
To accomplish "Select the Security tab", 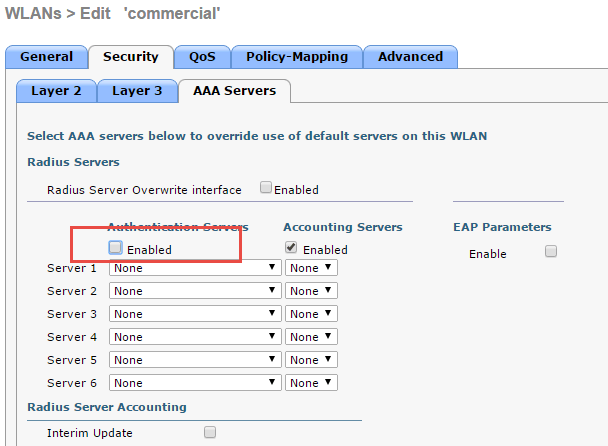I will tap(131, 57).
